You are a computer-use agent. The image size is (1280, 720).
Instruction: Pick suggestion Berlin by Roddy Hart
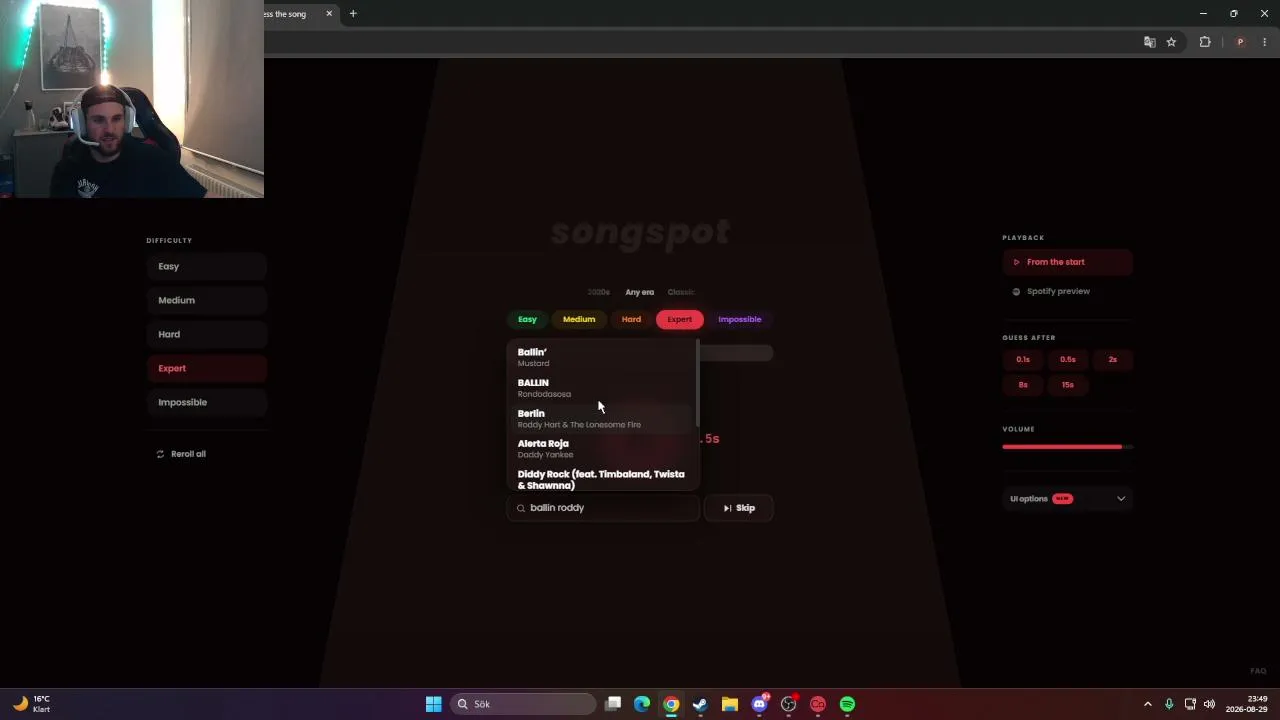point(602,419)
